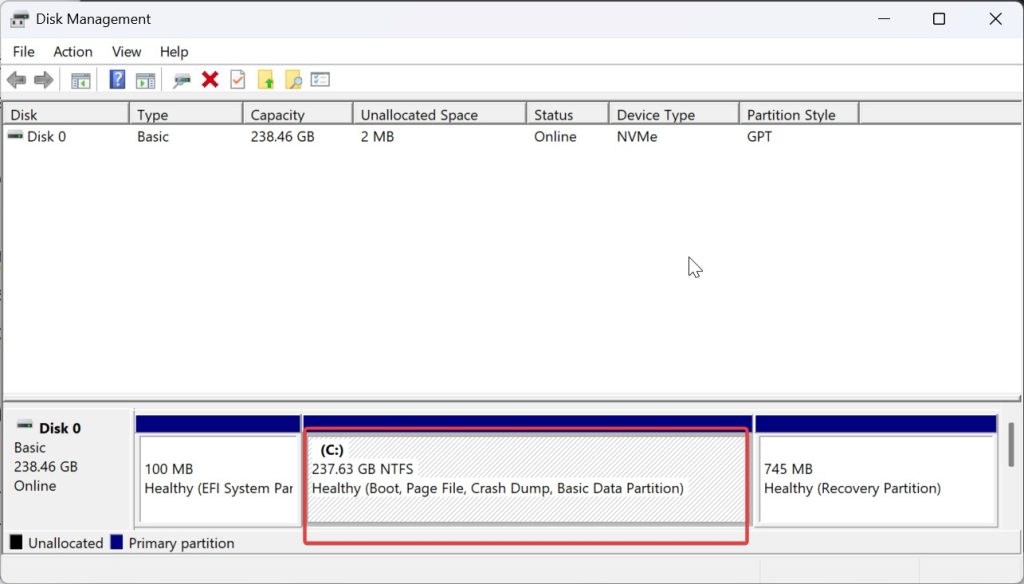Click the Unallocated Space column header
1024x584 pixels.
point(438,115)
